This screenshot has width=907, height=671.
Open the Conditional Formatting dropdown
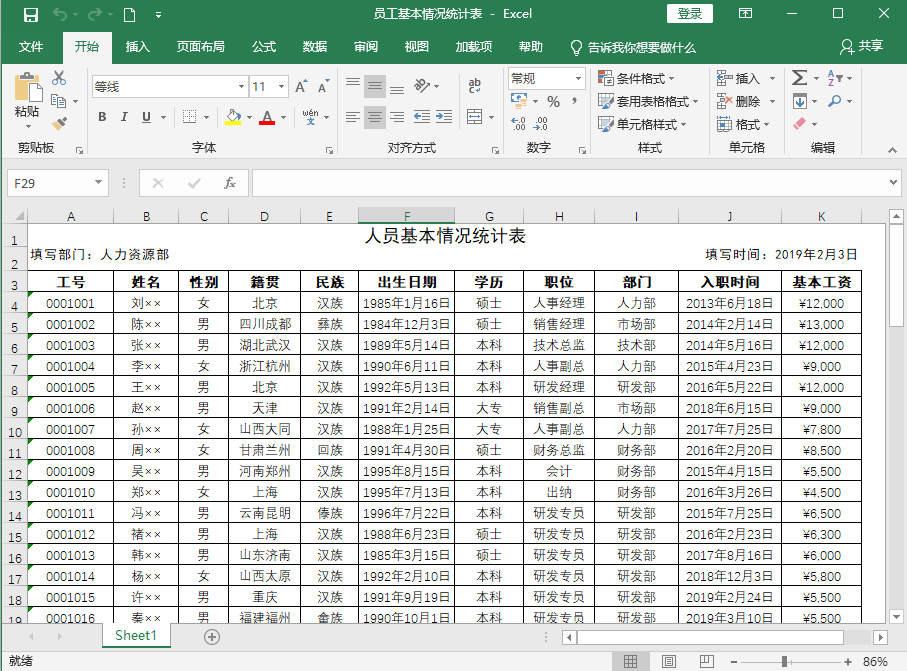[636, 78]
